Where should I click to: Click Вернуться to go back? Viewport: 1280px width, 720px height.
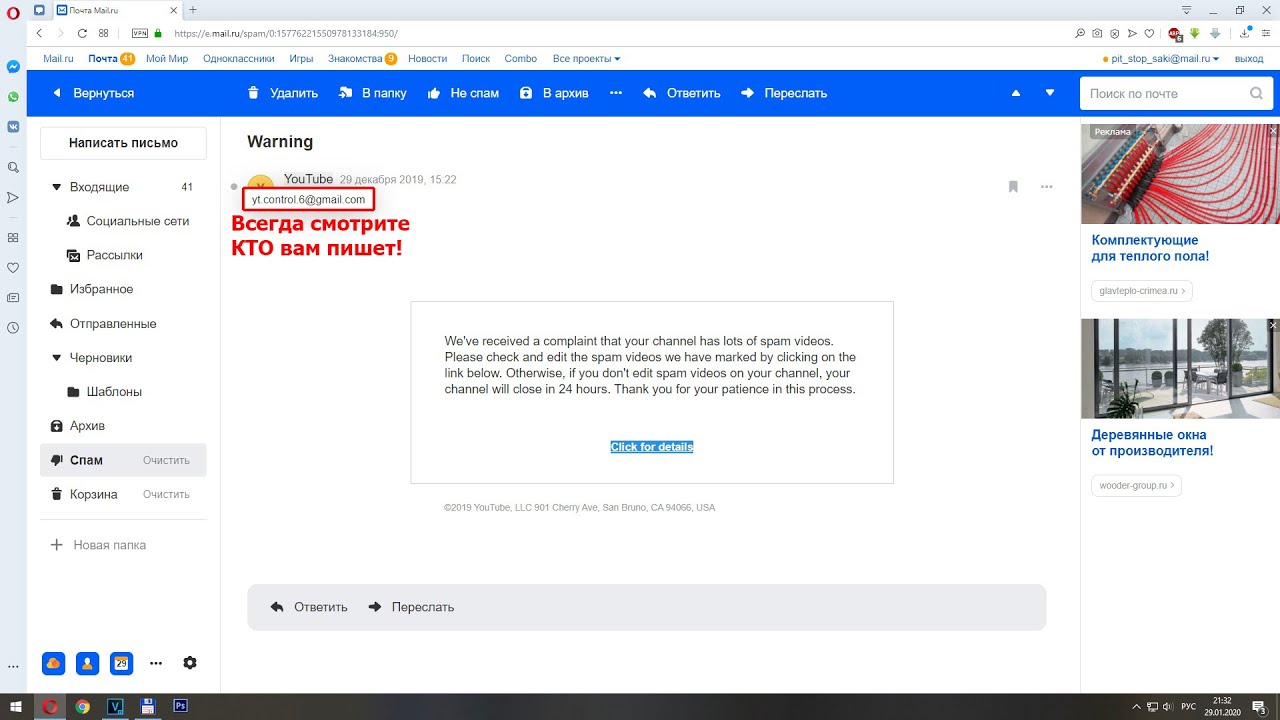point(93,93)
